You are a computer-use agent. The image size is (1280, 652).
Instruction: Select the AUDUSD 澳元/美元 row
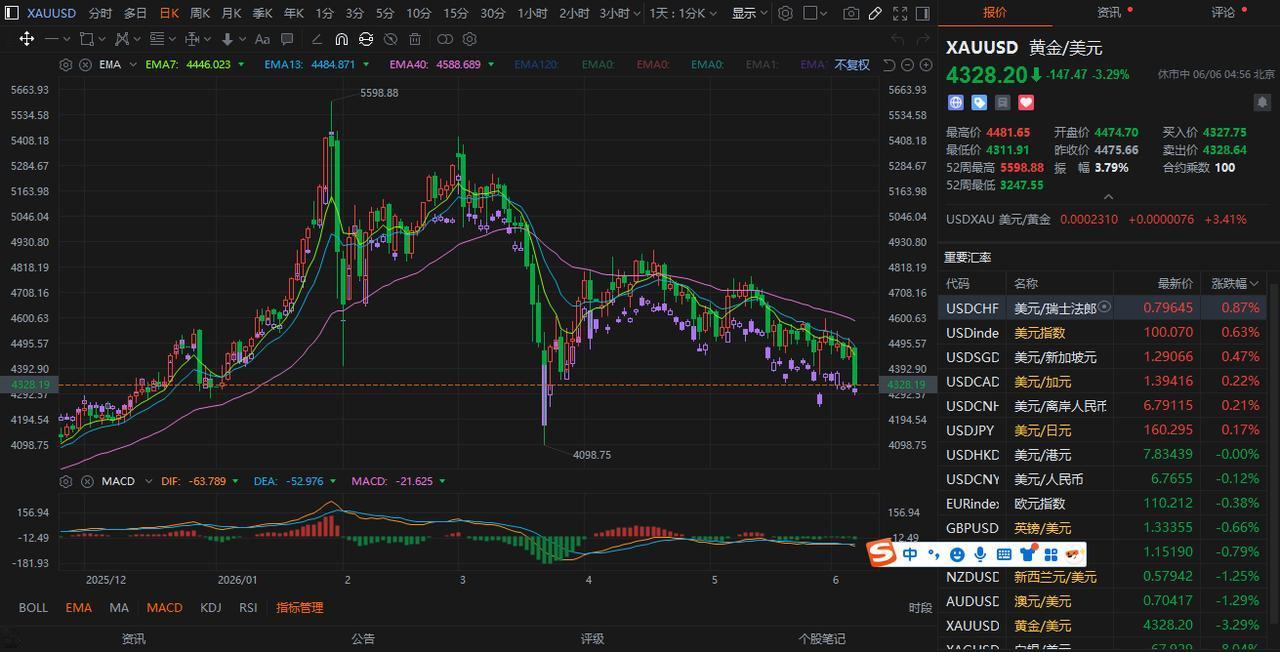(1102, 601)
